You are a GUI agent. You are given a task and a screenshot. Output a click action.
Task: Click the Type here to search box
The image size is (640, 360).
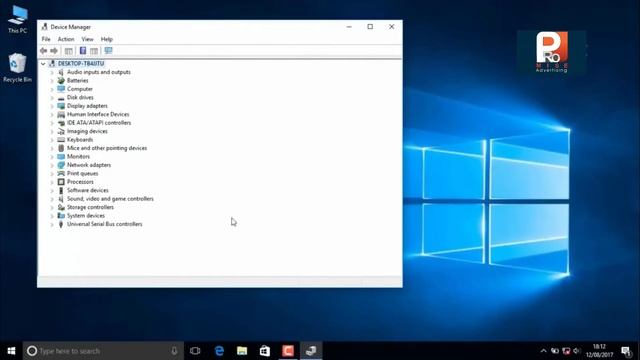point(103,351)
